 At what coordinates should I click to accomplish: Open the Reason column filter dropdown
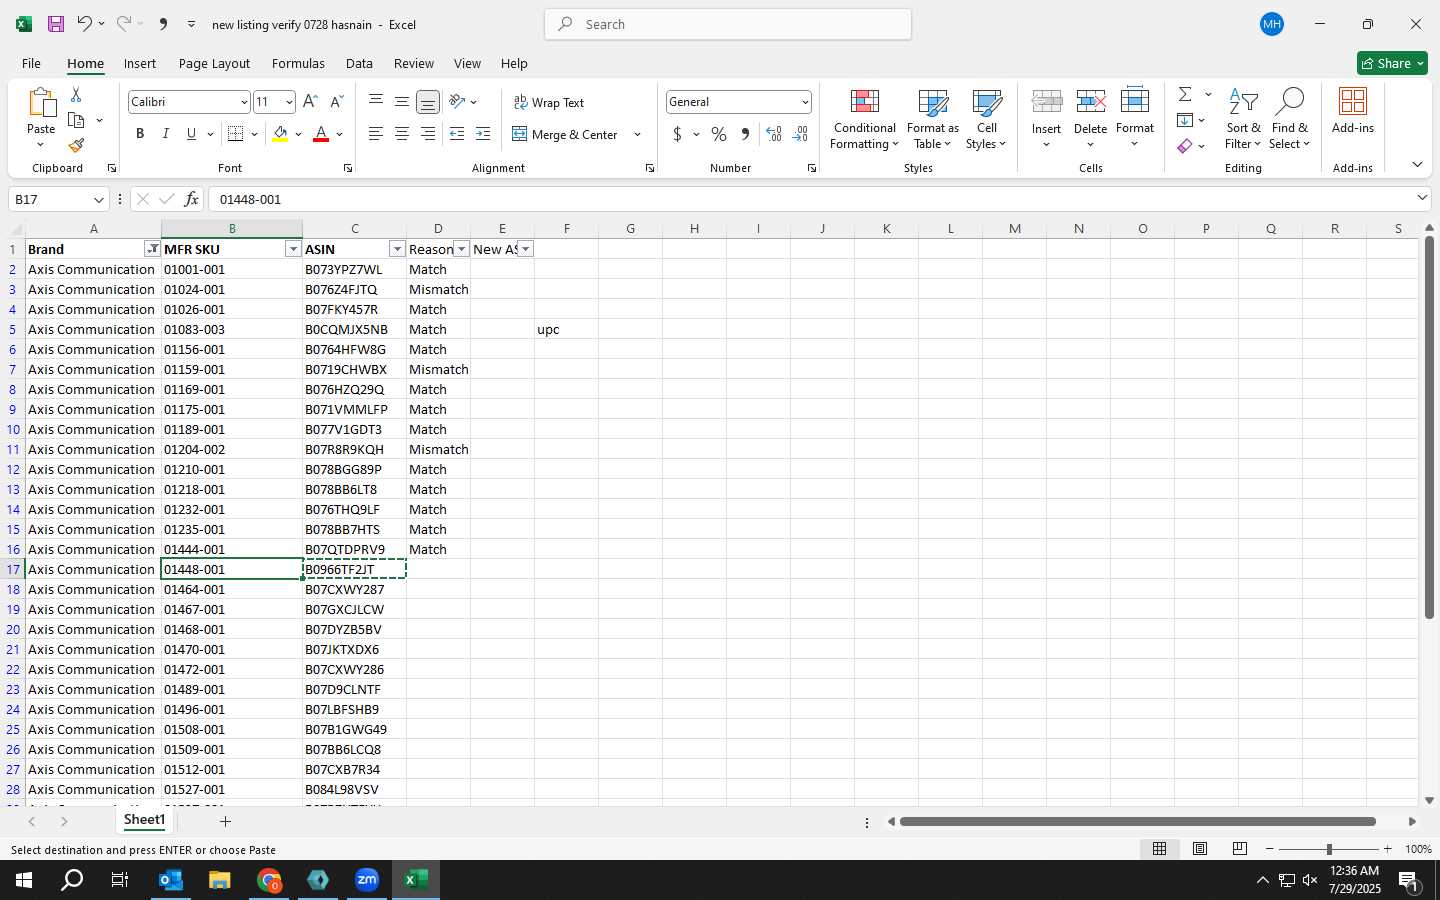461,249
